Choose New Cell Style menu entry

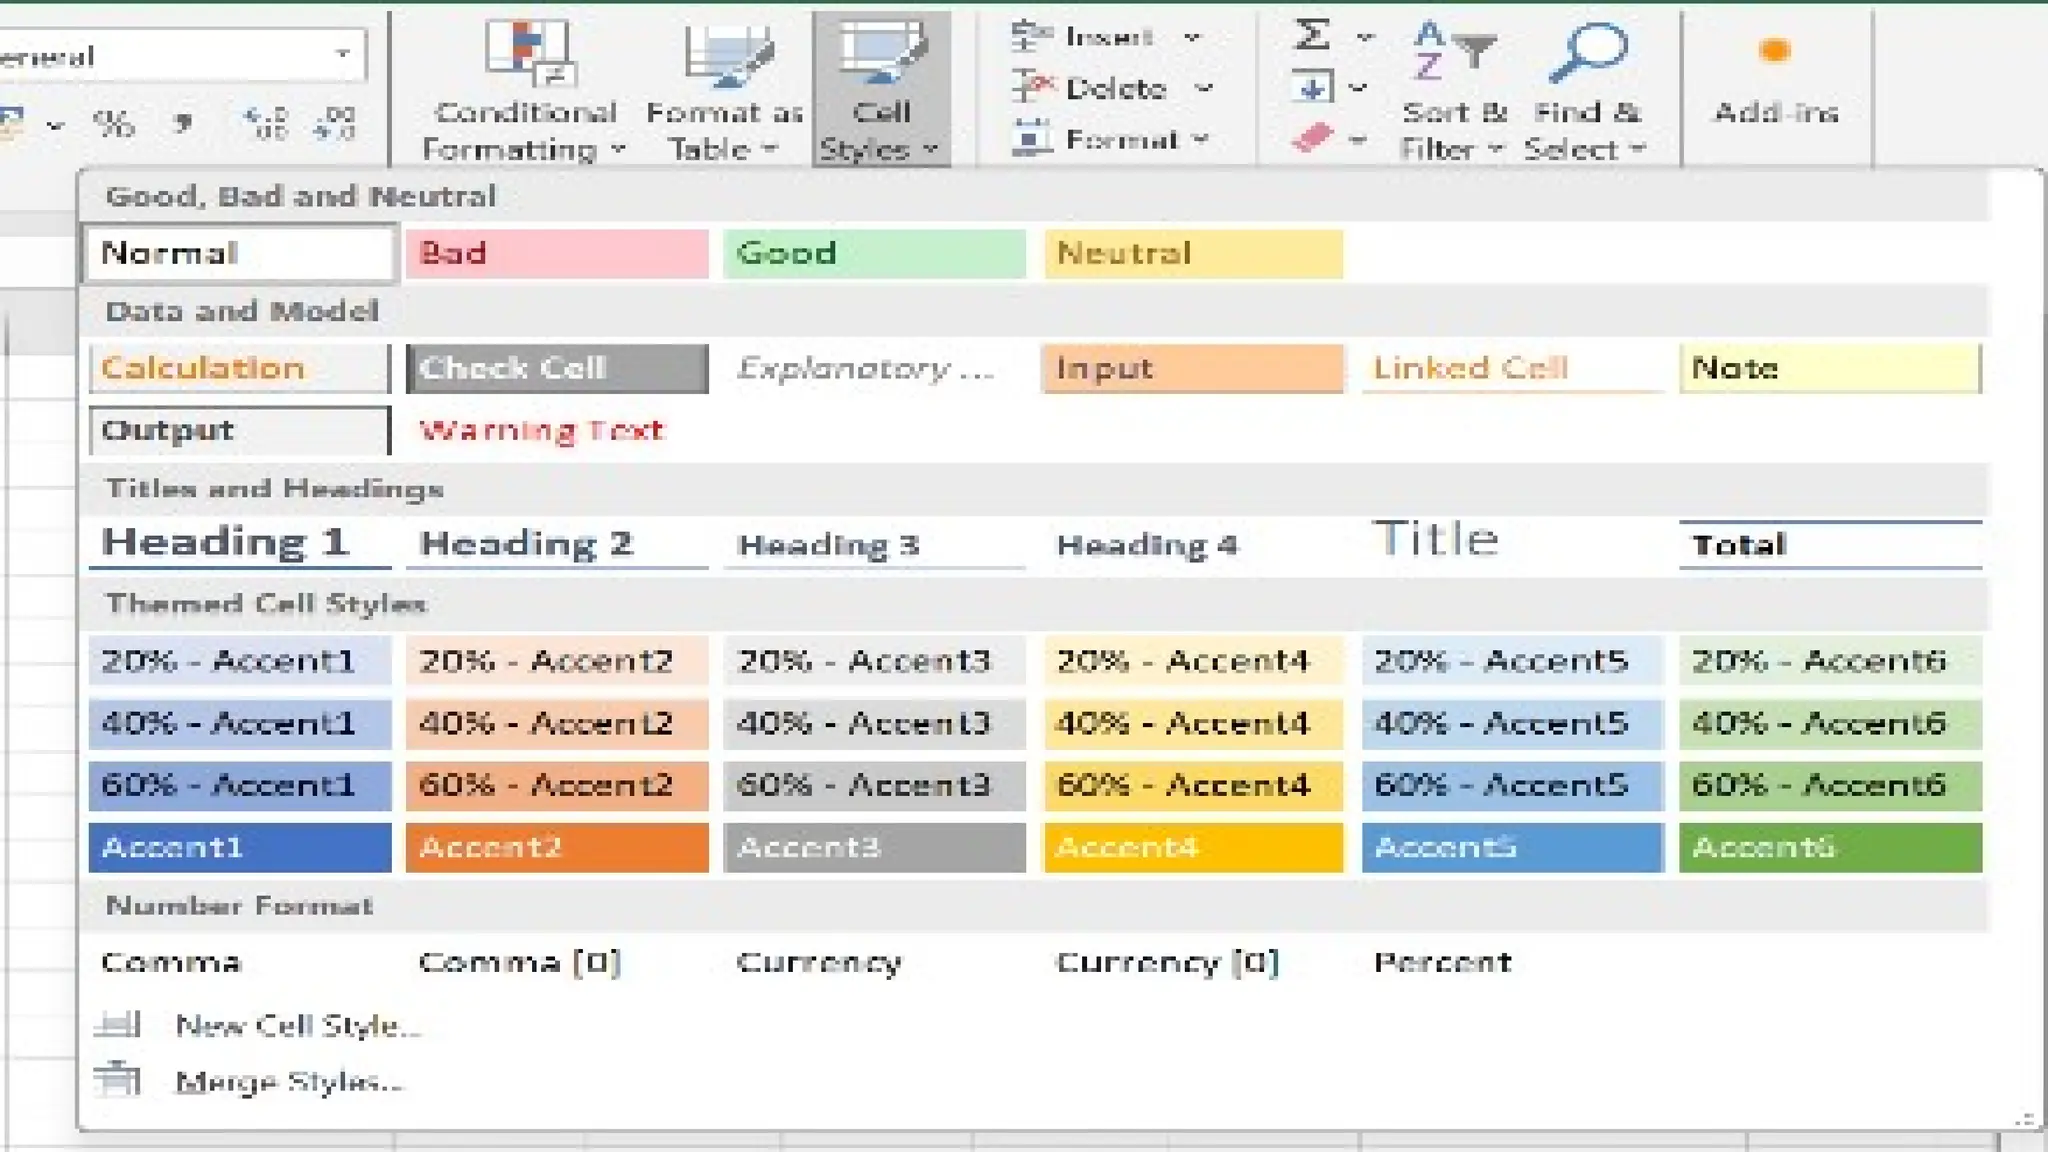pyautogui.click(x=296, y=1025)
